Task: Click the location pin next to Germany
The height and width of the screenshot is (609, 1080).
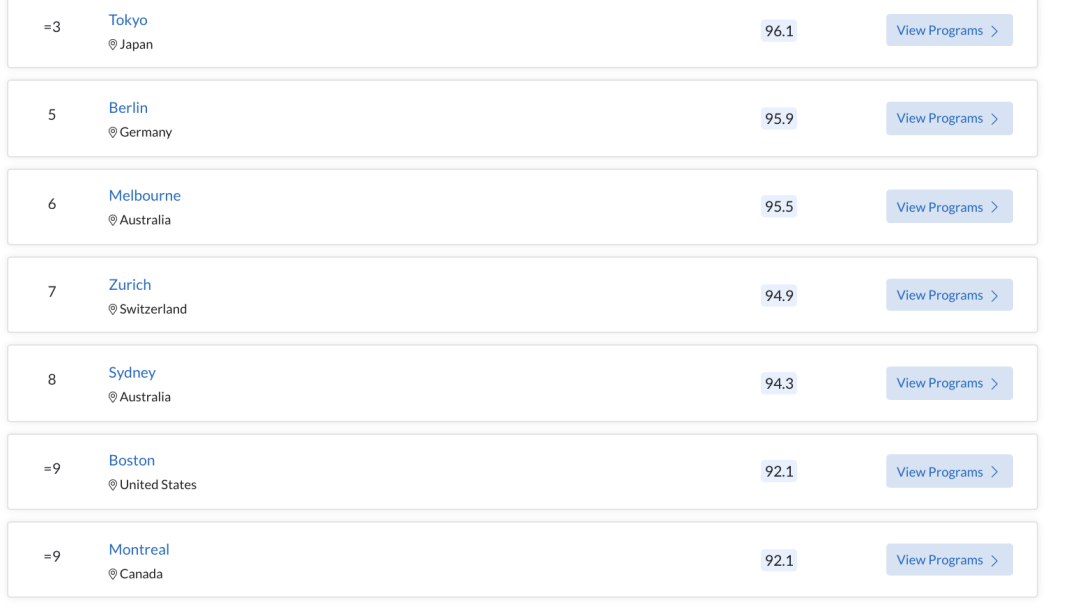Action: [x=113, y=132]
